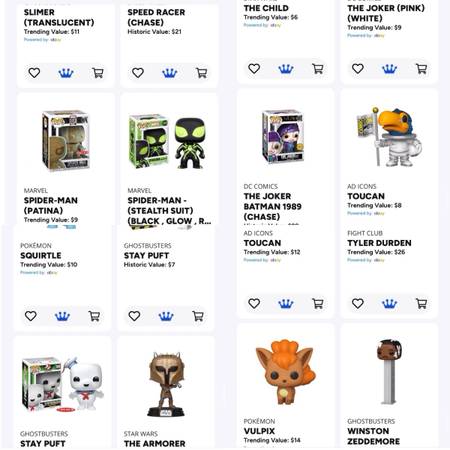This screenshot has height=450, width=450.
Task: Open Spider-Man Stealth Suit title link
Action: [169, 211]
